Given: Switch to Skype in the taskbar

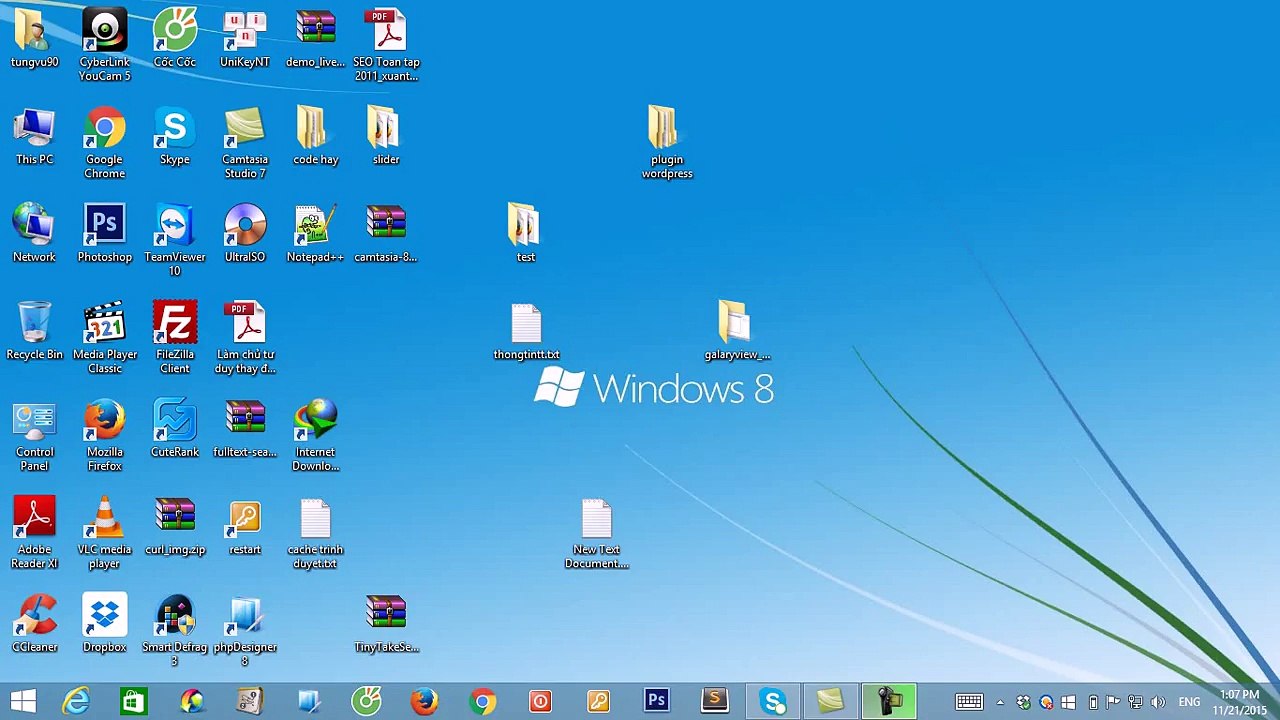Looking at the screenshot, I should [772, 701].
